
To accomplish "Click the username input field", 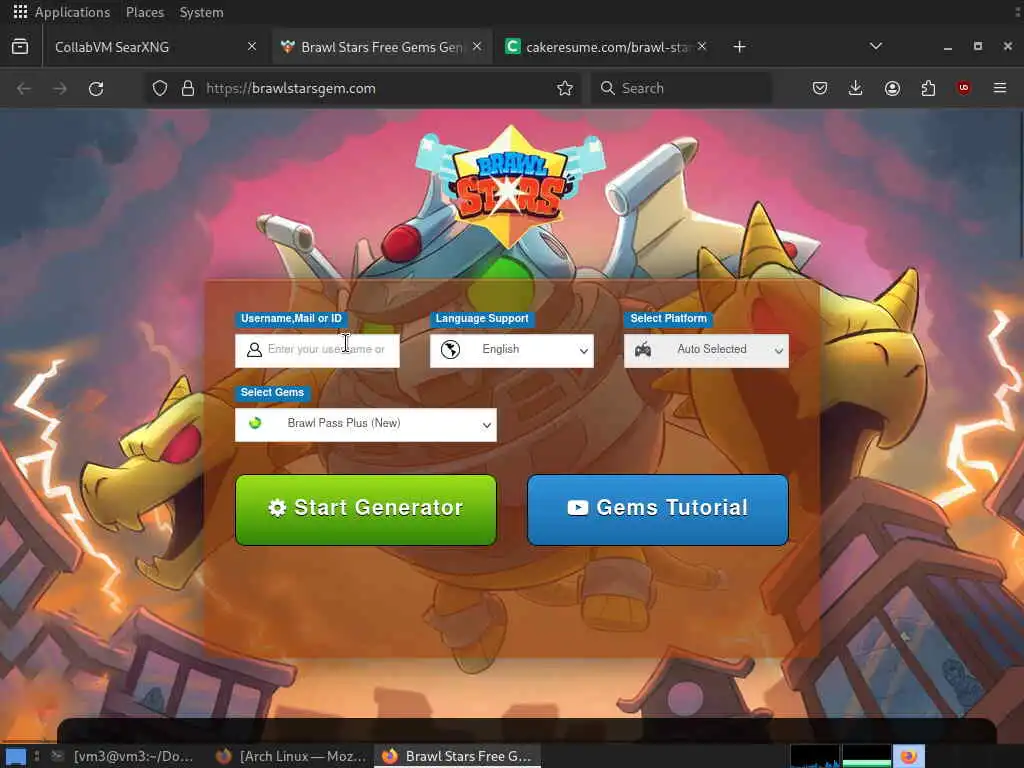I will pyautogui.click(x=317, y=351).
